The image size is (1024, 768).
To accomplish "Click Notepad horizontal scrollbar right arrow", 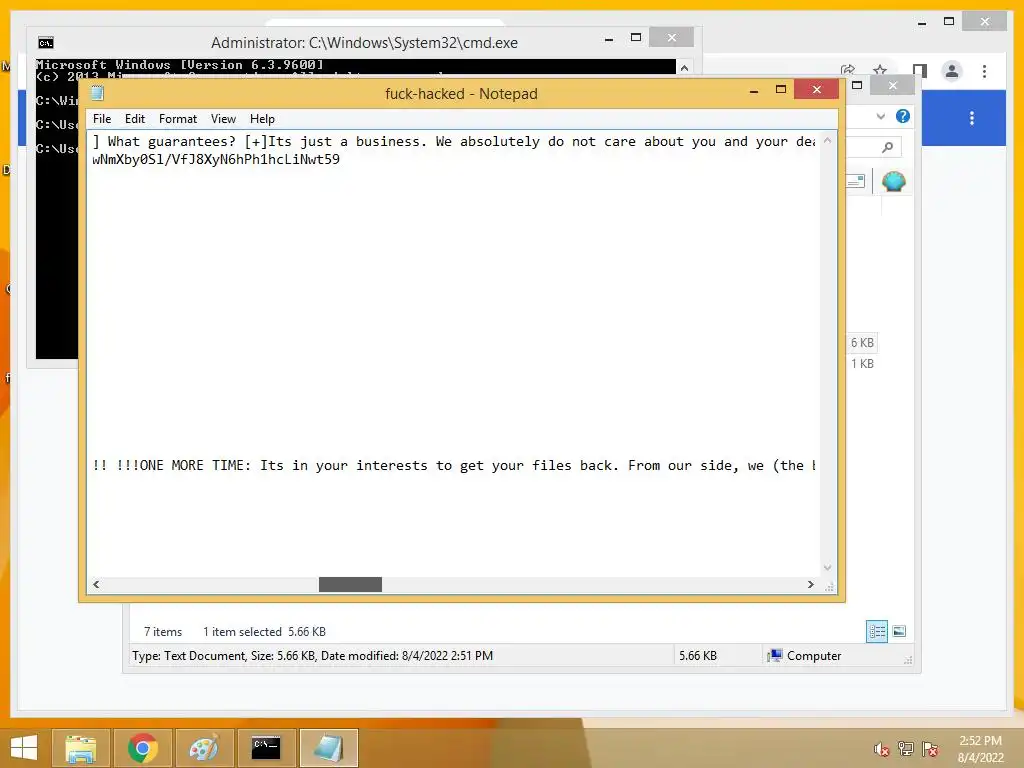I will pyautogui.click(x=810, y=584).
